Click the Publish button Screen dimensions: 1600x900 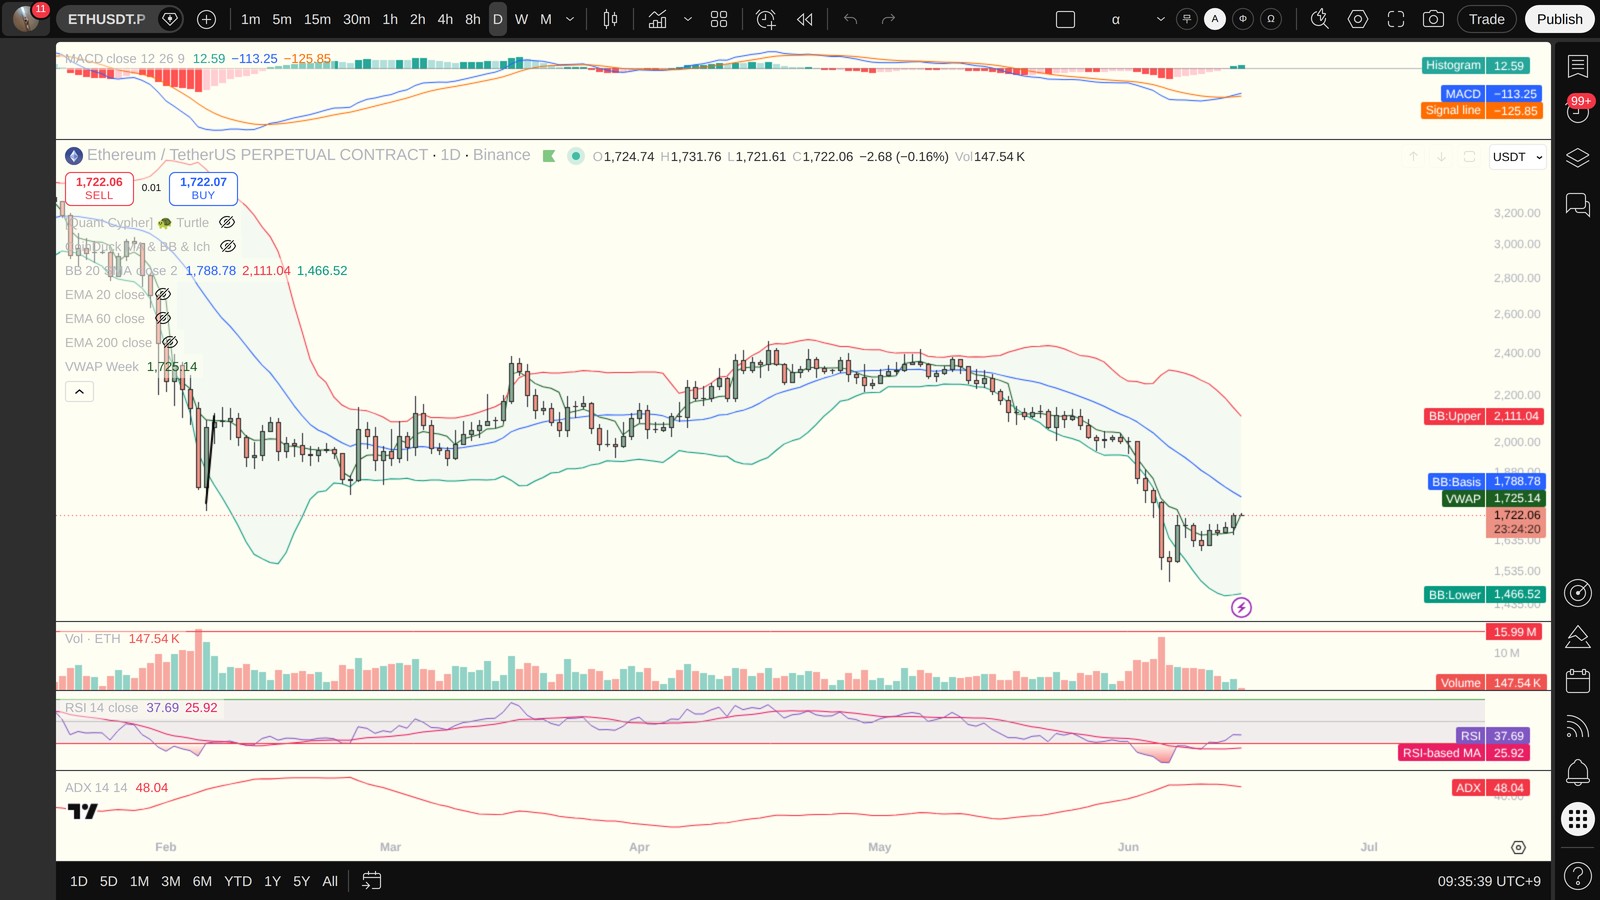click(1559, 19)
